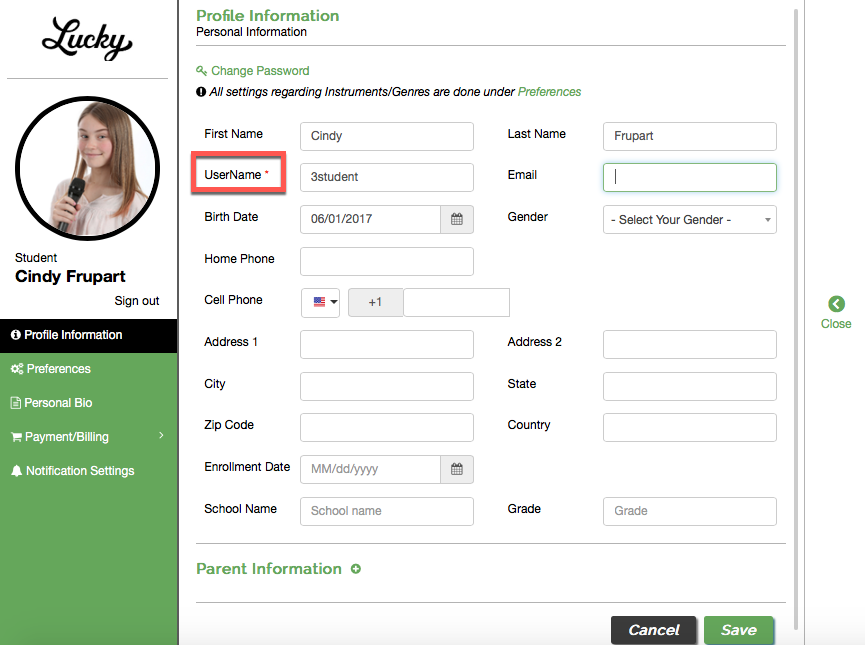The image size is (865, 645).
Task: Go to Preferences in the sidebar
Action: 58,369
